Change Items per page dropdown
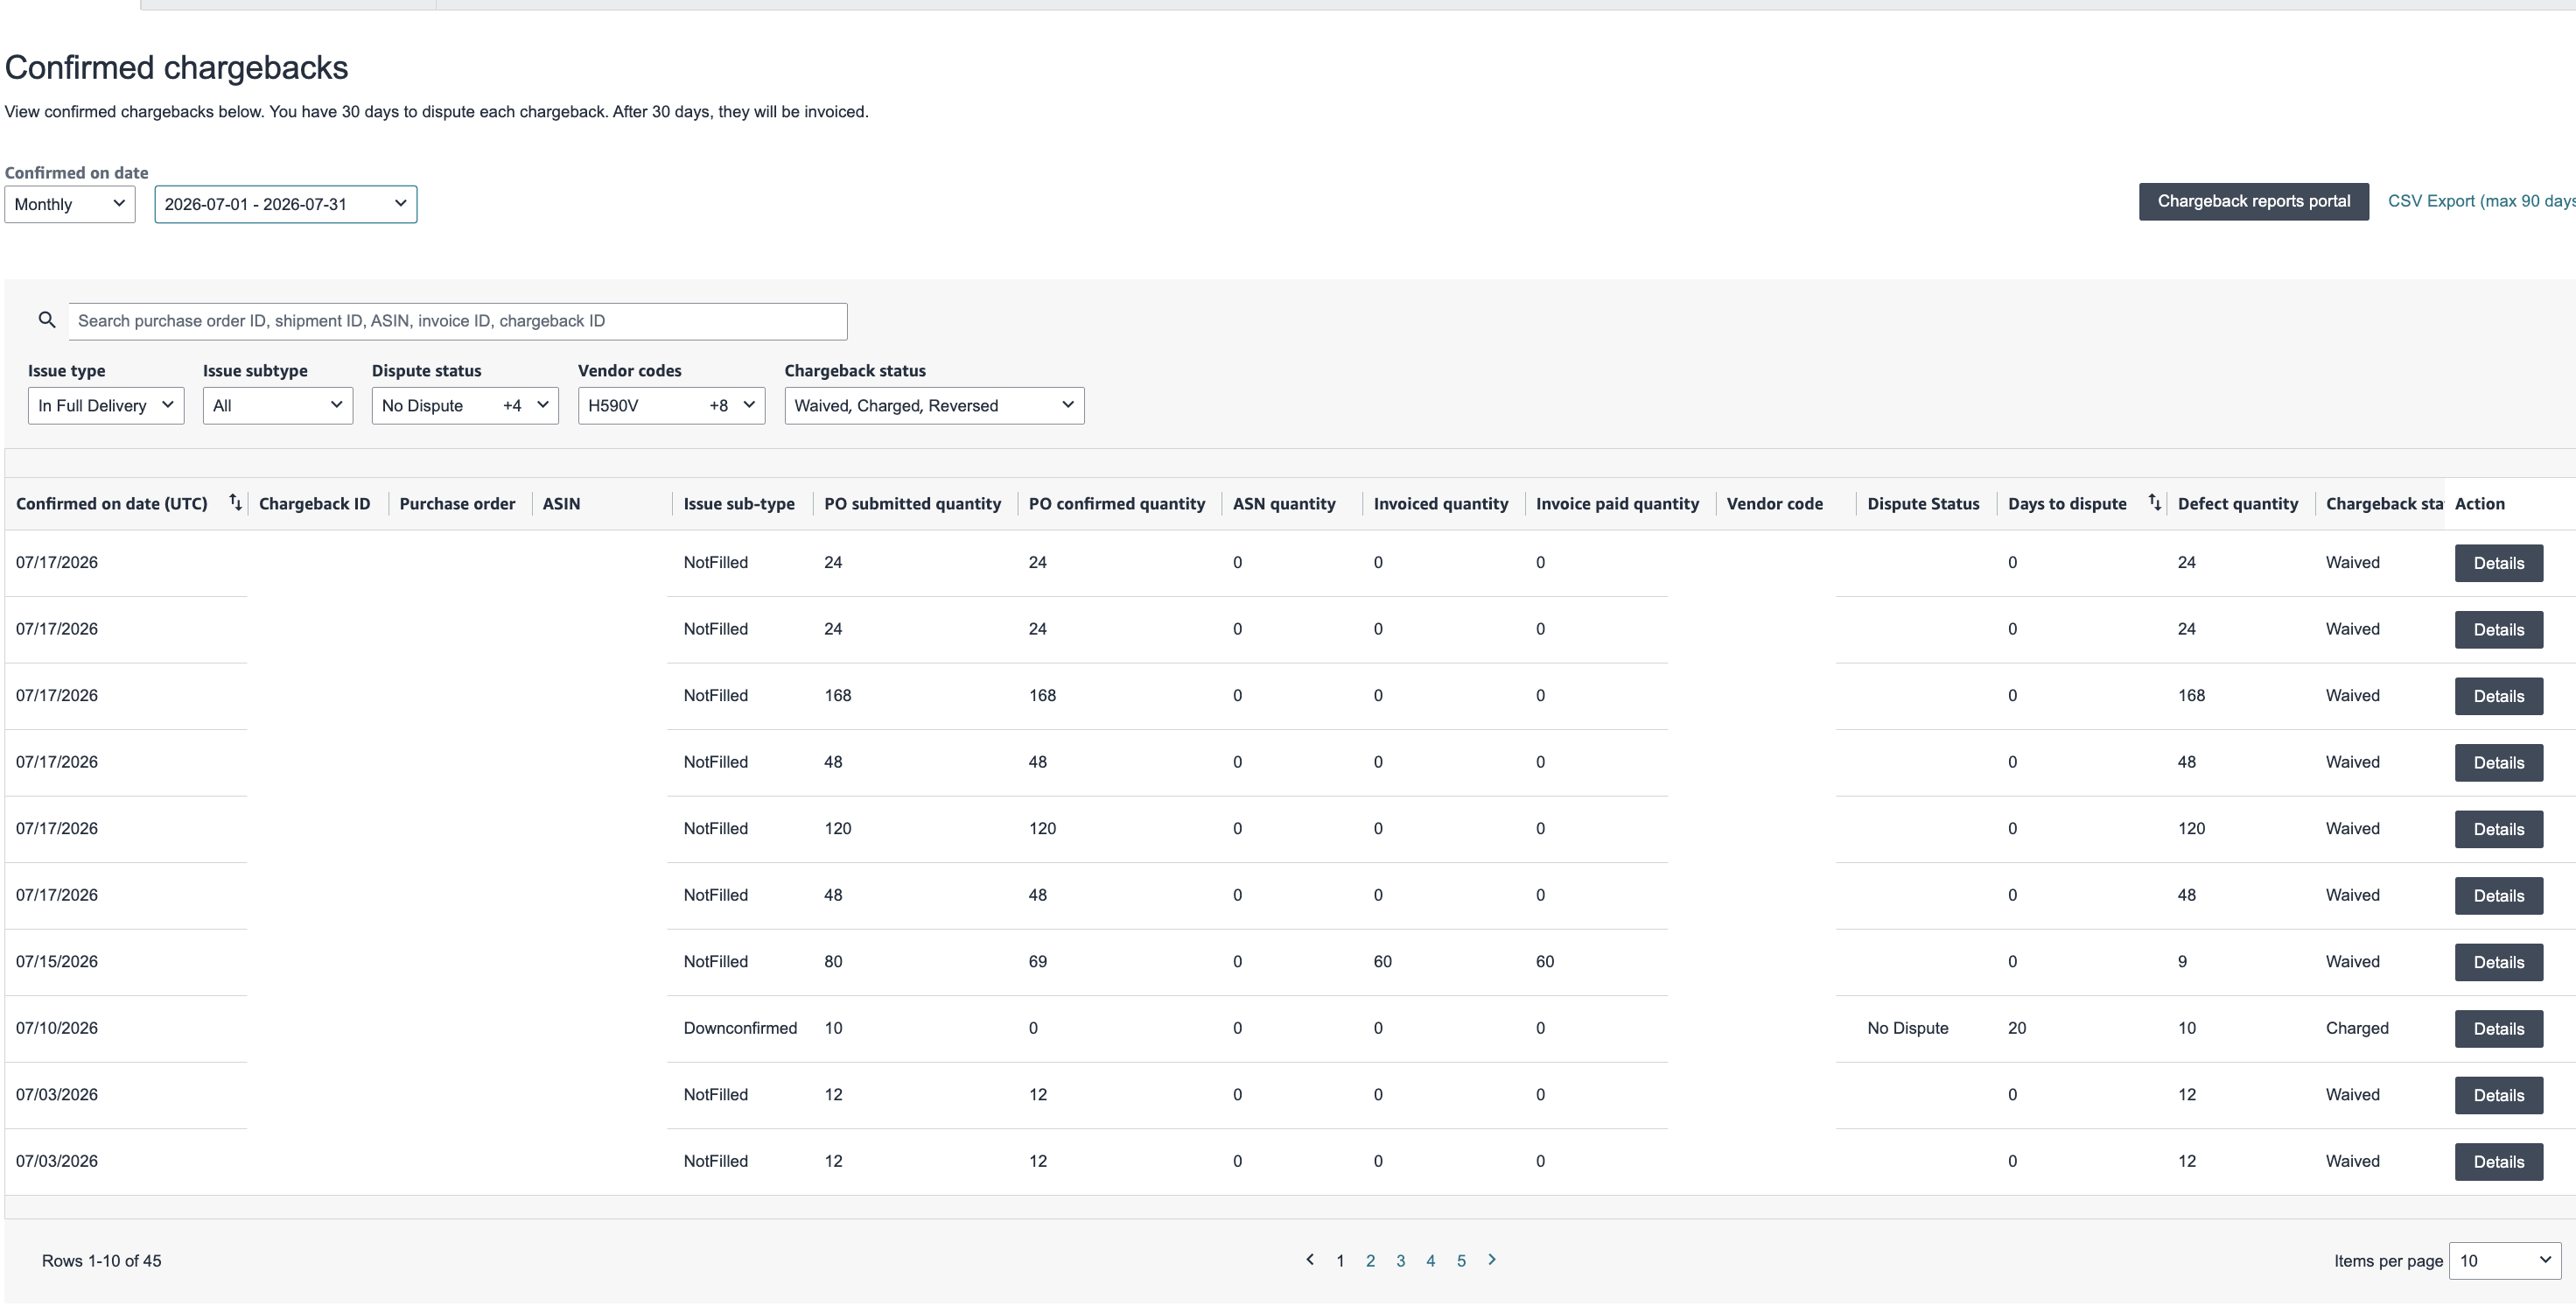 click(2505, 1261)
